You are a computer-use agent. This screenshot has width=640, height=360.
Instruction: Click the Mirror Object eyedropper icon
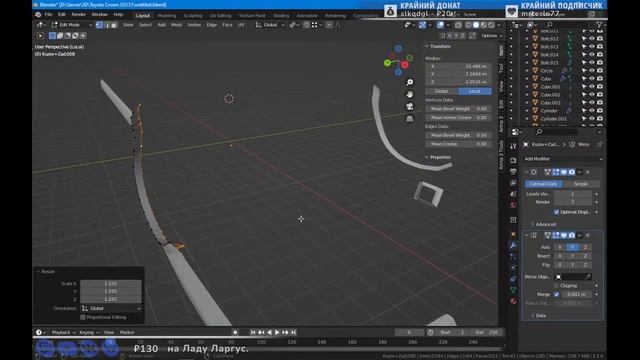tap(588, 277)
